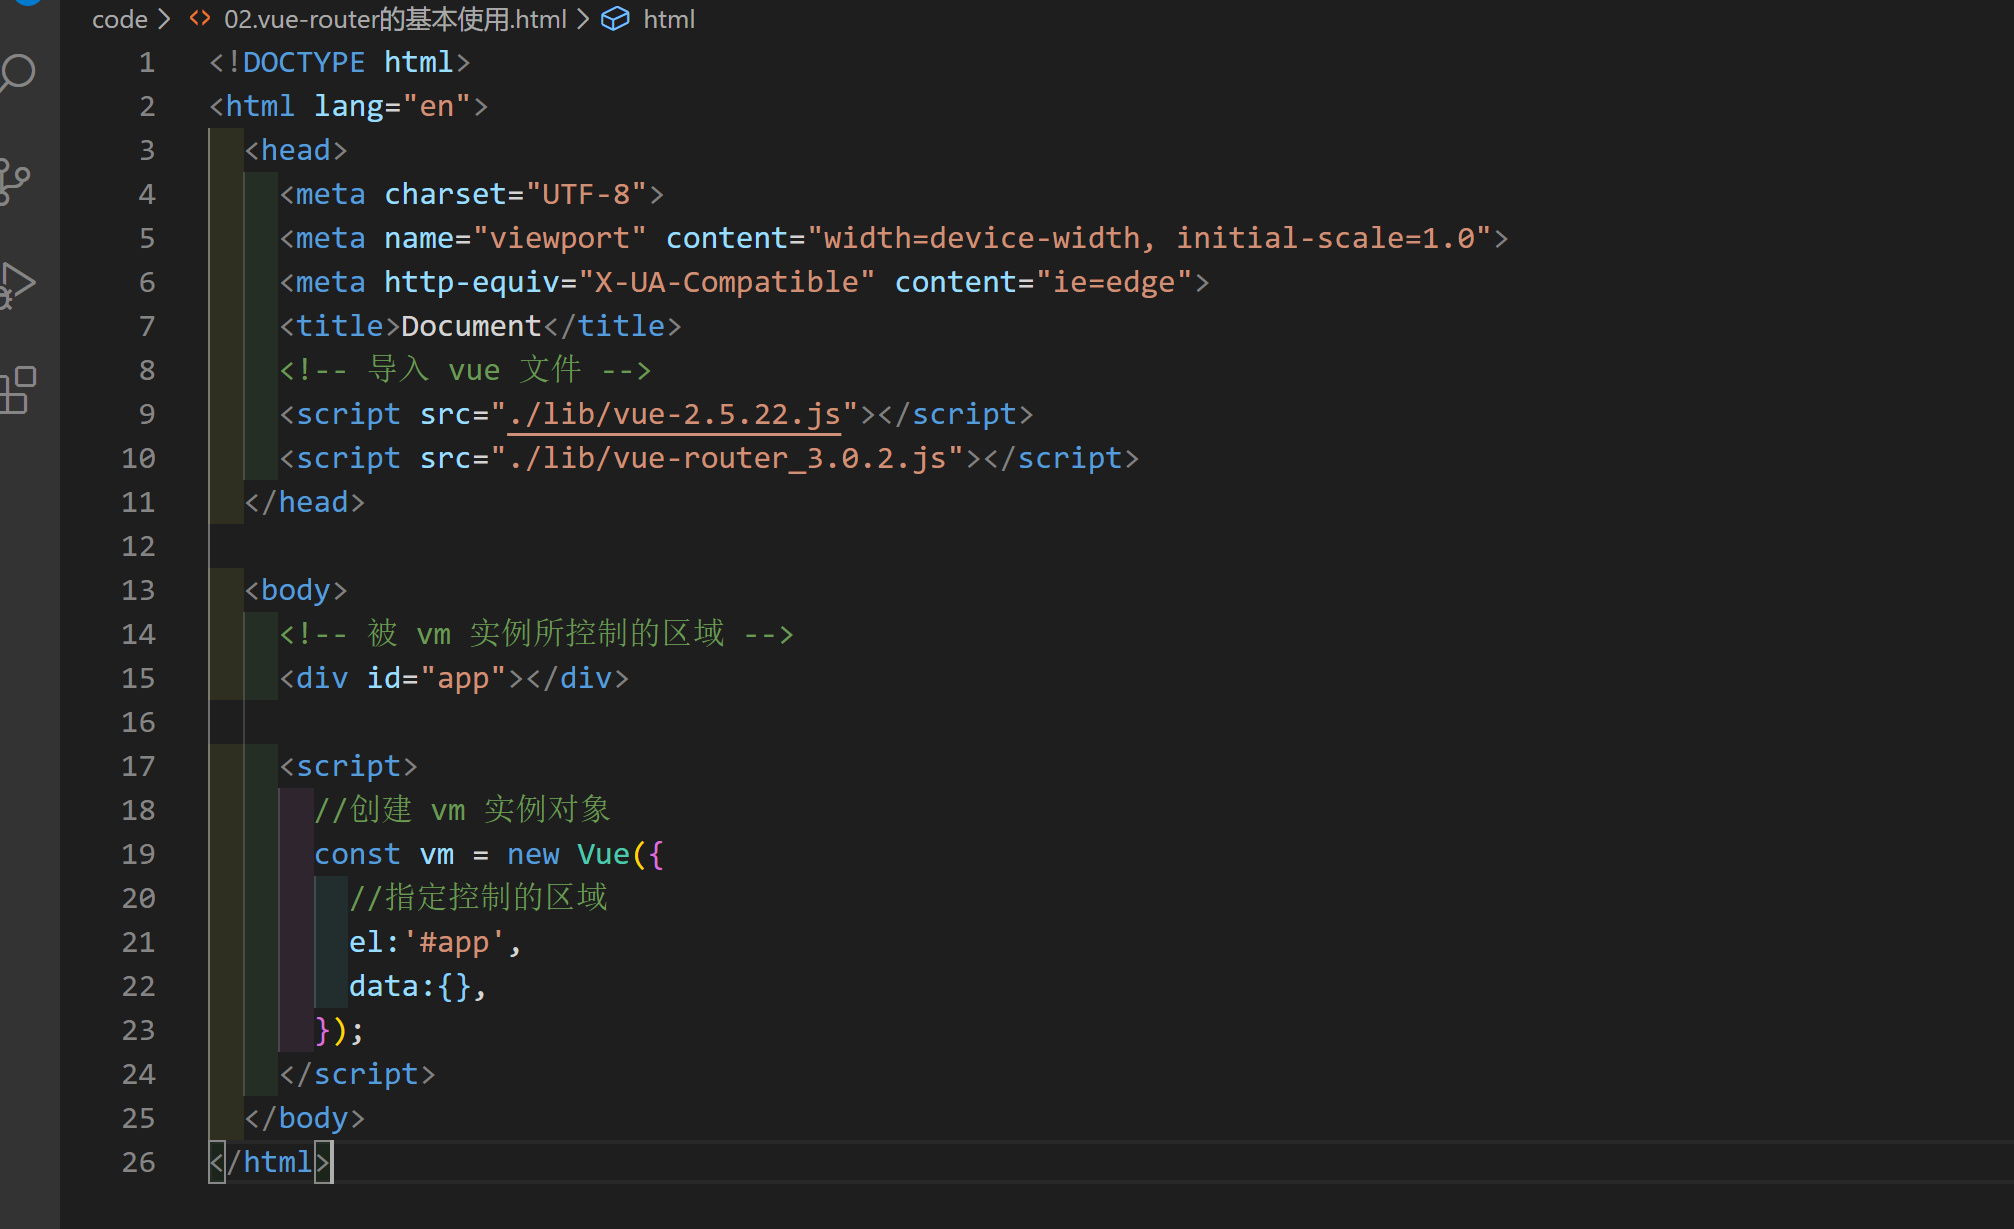Open the Search view in activity bar
Image resolution: width=2014 pixels, height=1229 pixels.
(x=18, y=74)
